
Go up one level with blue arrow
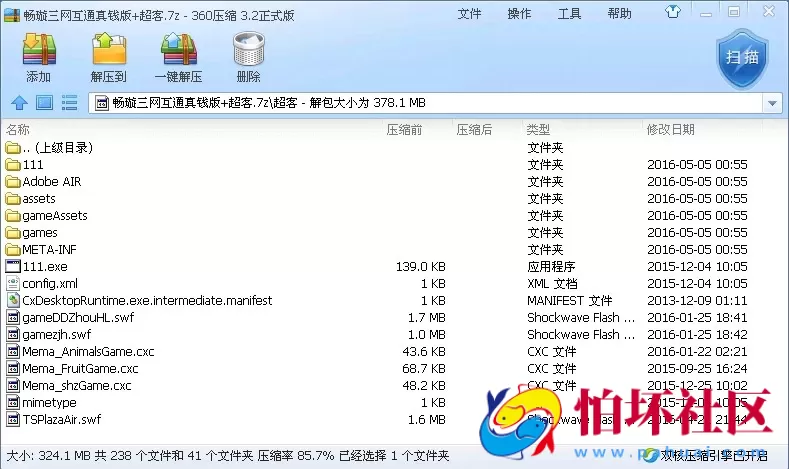19,103
